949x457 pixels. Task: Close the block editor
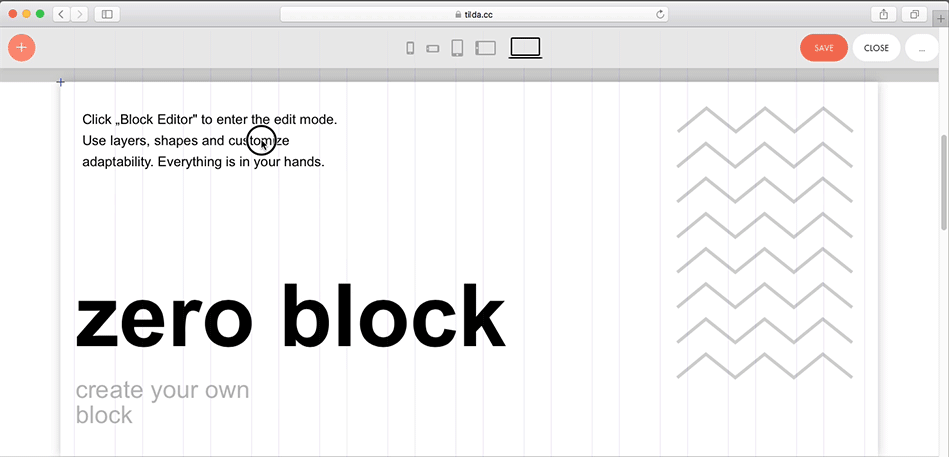[x=876, y=48]
